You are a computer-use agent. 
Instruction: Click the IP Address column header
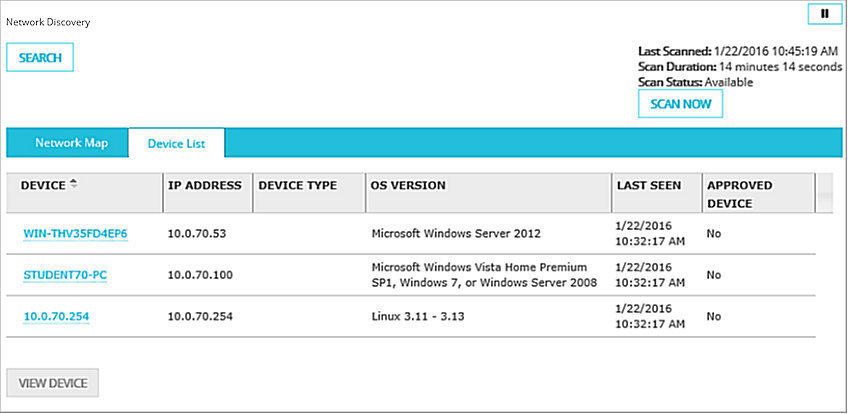point(204,186)
